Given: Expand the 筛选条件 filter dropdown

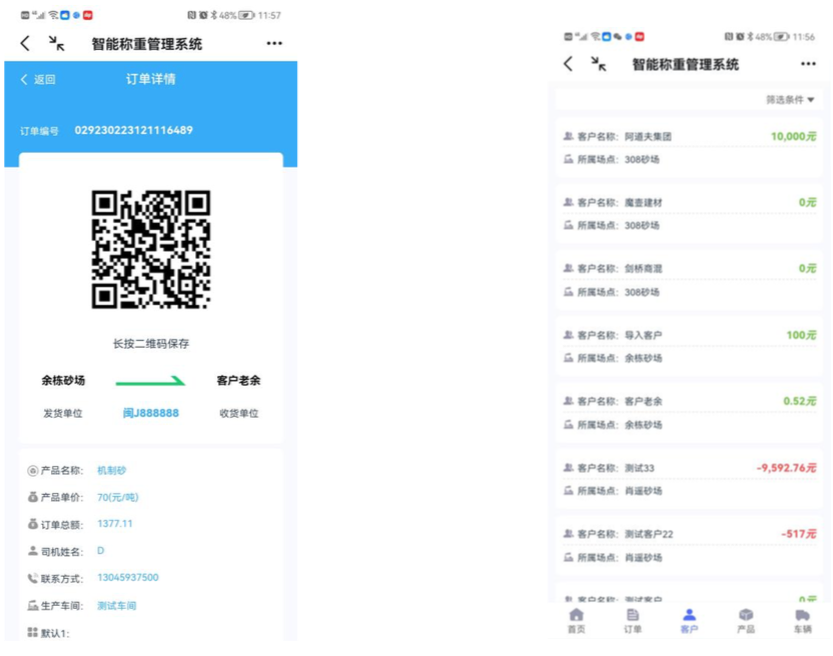Looking at the screenshot, I should point(790,100).
